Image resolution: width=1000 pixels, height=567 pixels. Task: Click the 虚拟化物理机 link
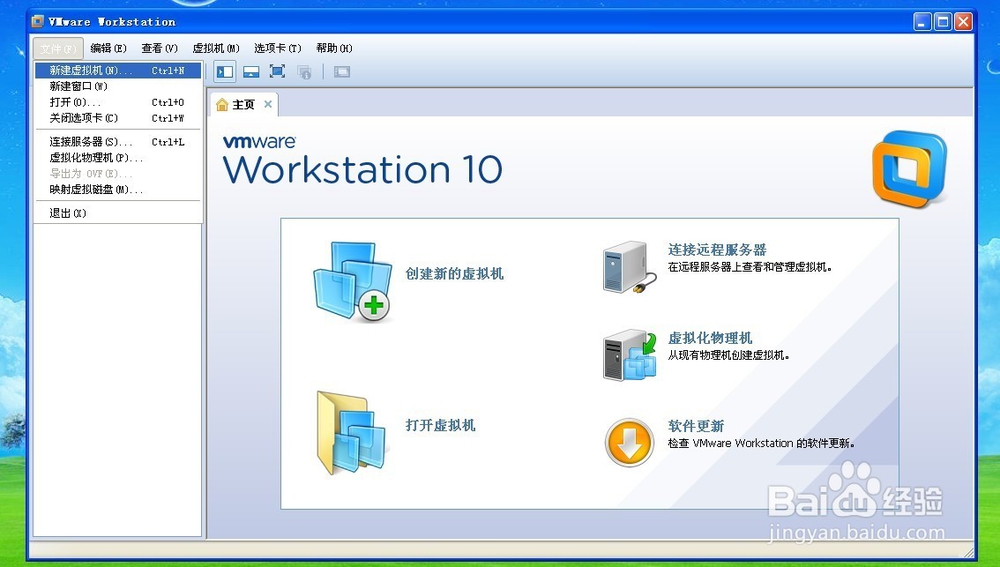(710, 338)
